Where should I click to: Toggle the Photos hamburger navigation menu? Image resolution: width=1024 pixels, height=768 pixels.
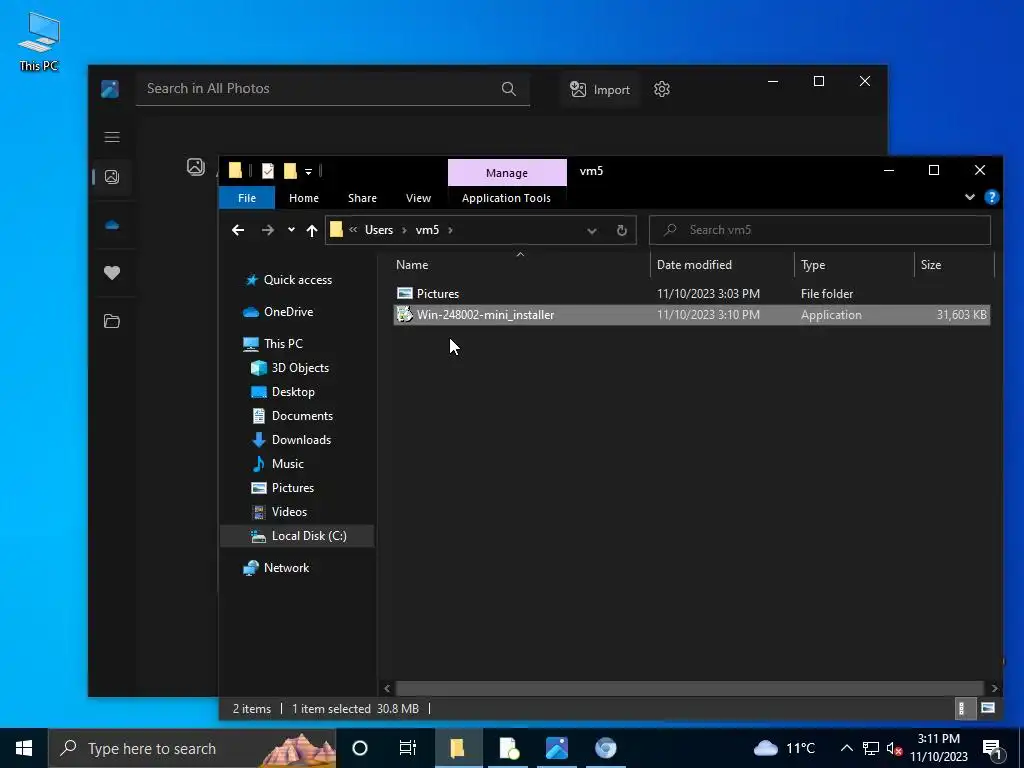point(112,136)
